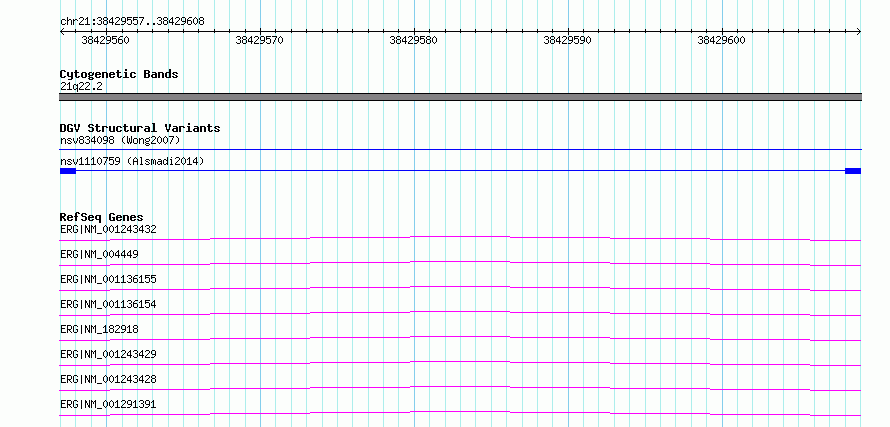Open transcript ERG|NM_182918
This screenshot has width=890, height=427.
click(x=99, y=329)
